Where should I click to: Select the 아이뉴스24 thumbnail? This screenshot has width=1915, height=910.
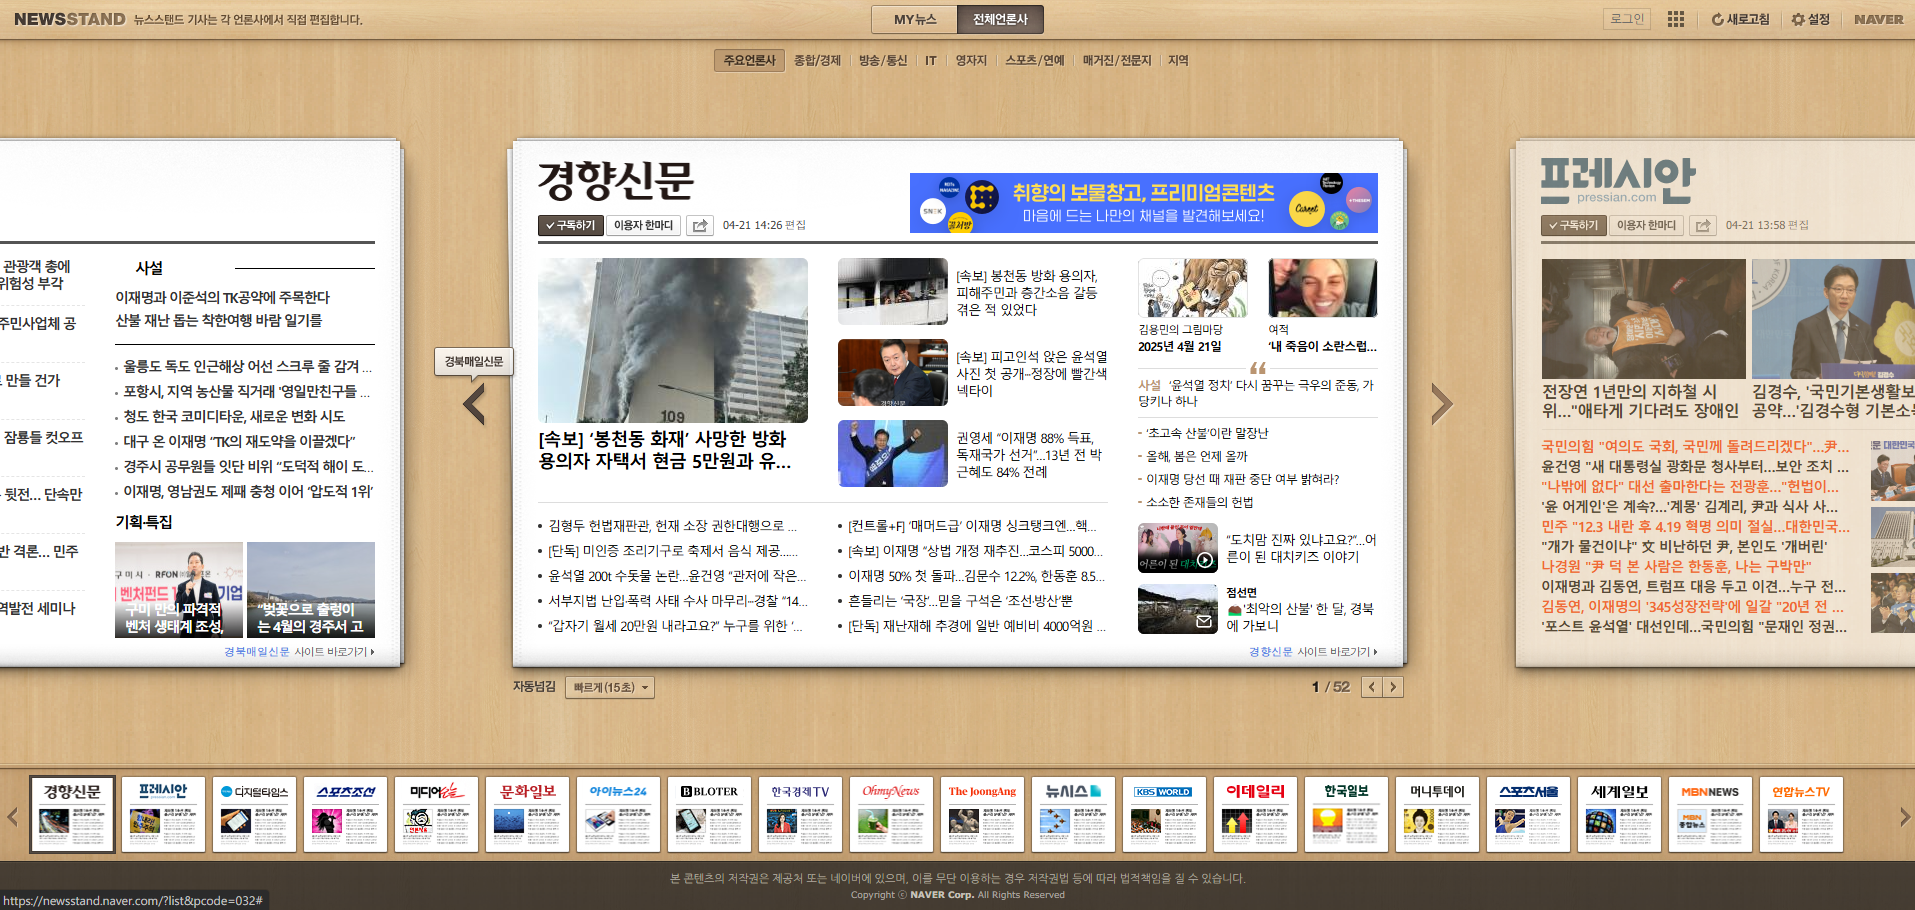(x=618, y=814)
